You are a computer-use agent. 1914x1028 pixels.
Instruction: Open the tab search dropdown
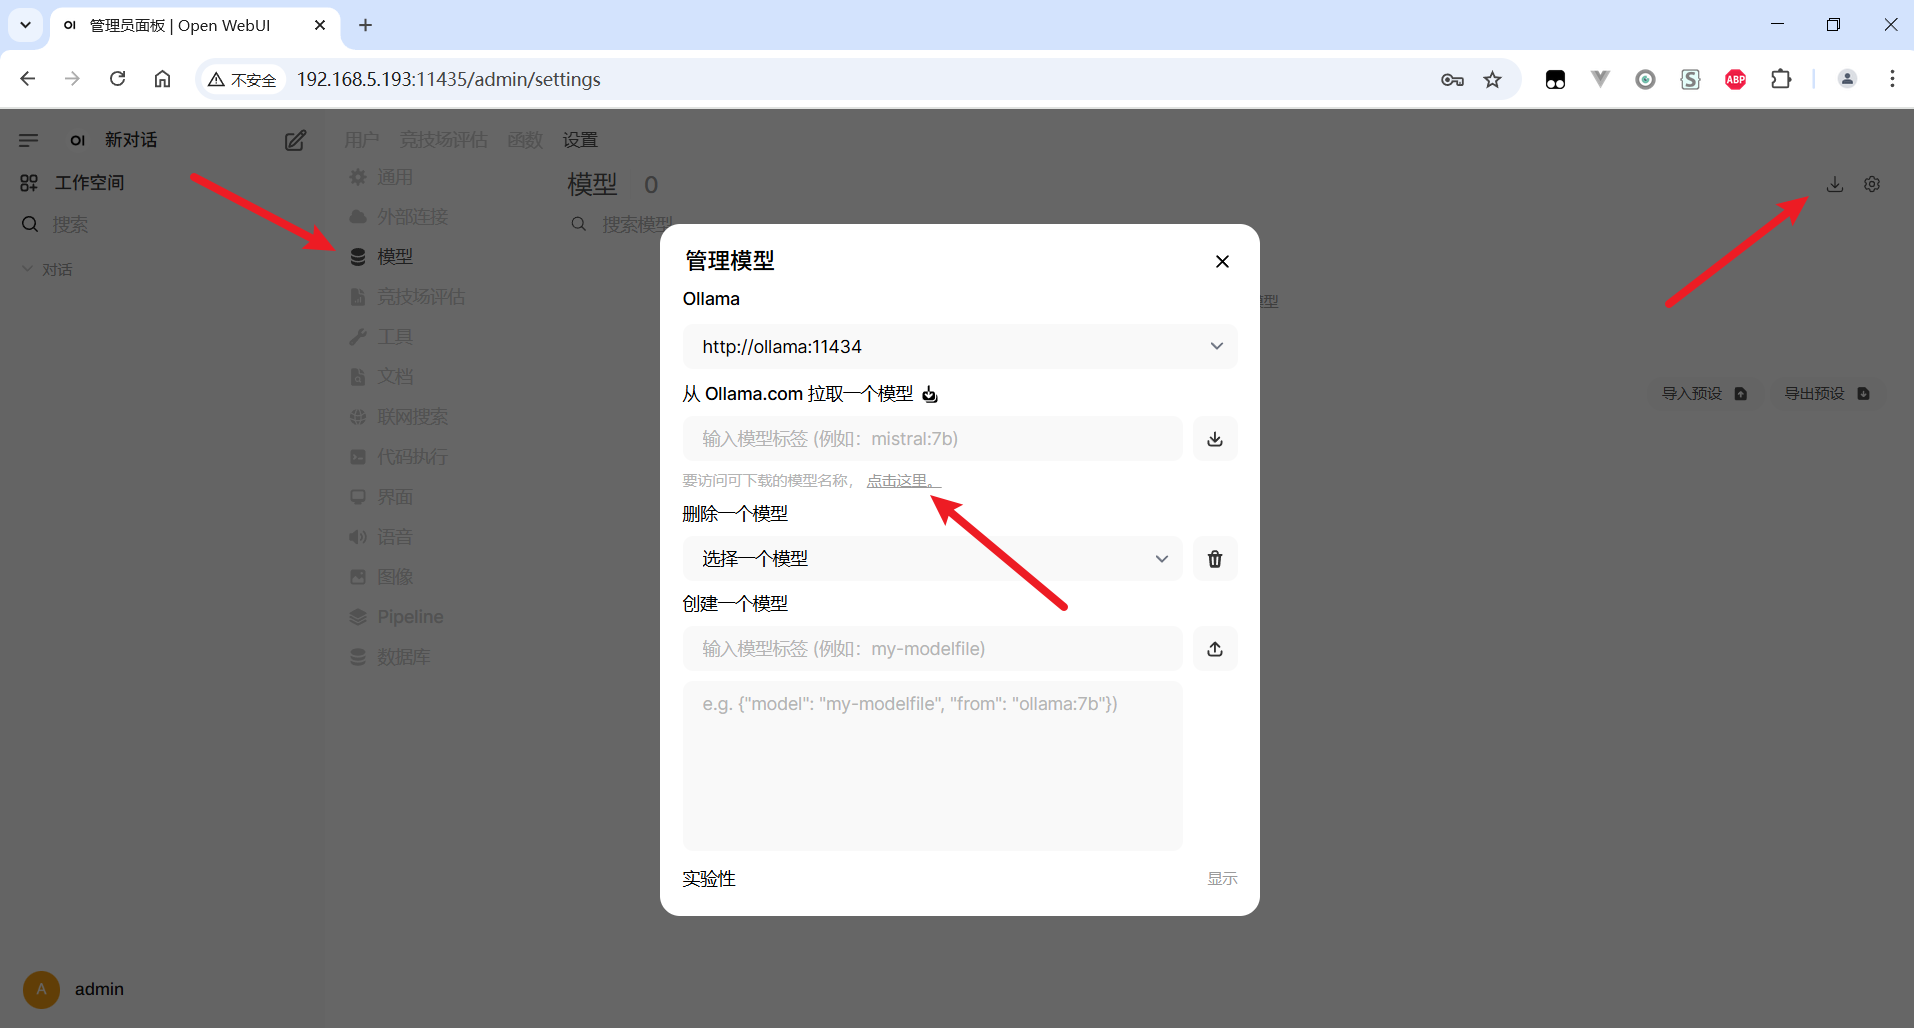tap(25, 25)
